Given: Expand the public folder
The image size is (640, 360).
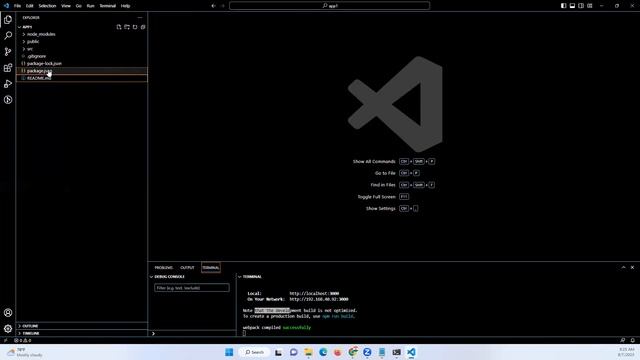Looking at the screenshot, I should click(x=82, y=42).
